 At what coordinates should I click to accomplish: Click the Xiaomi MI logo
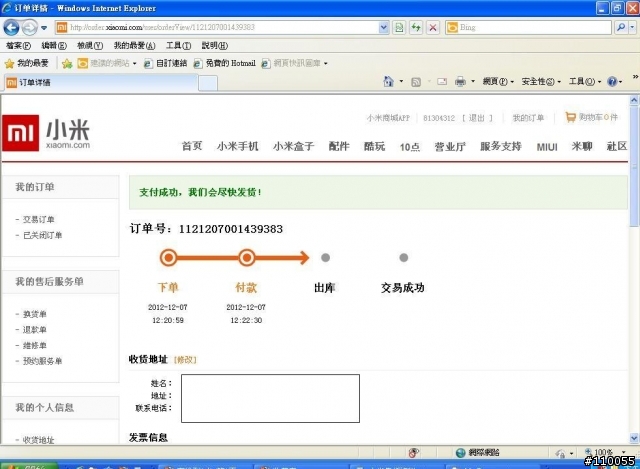[x=21, y=133]
